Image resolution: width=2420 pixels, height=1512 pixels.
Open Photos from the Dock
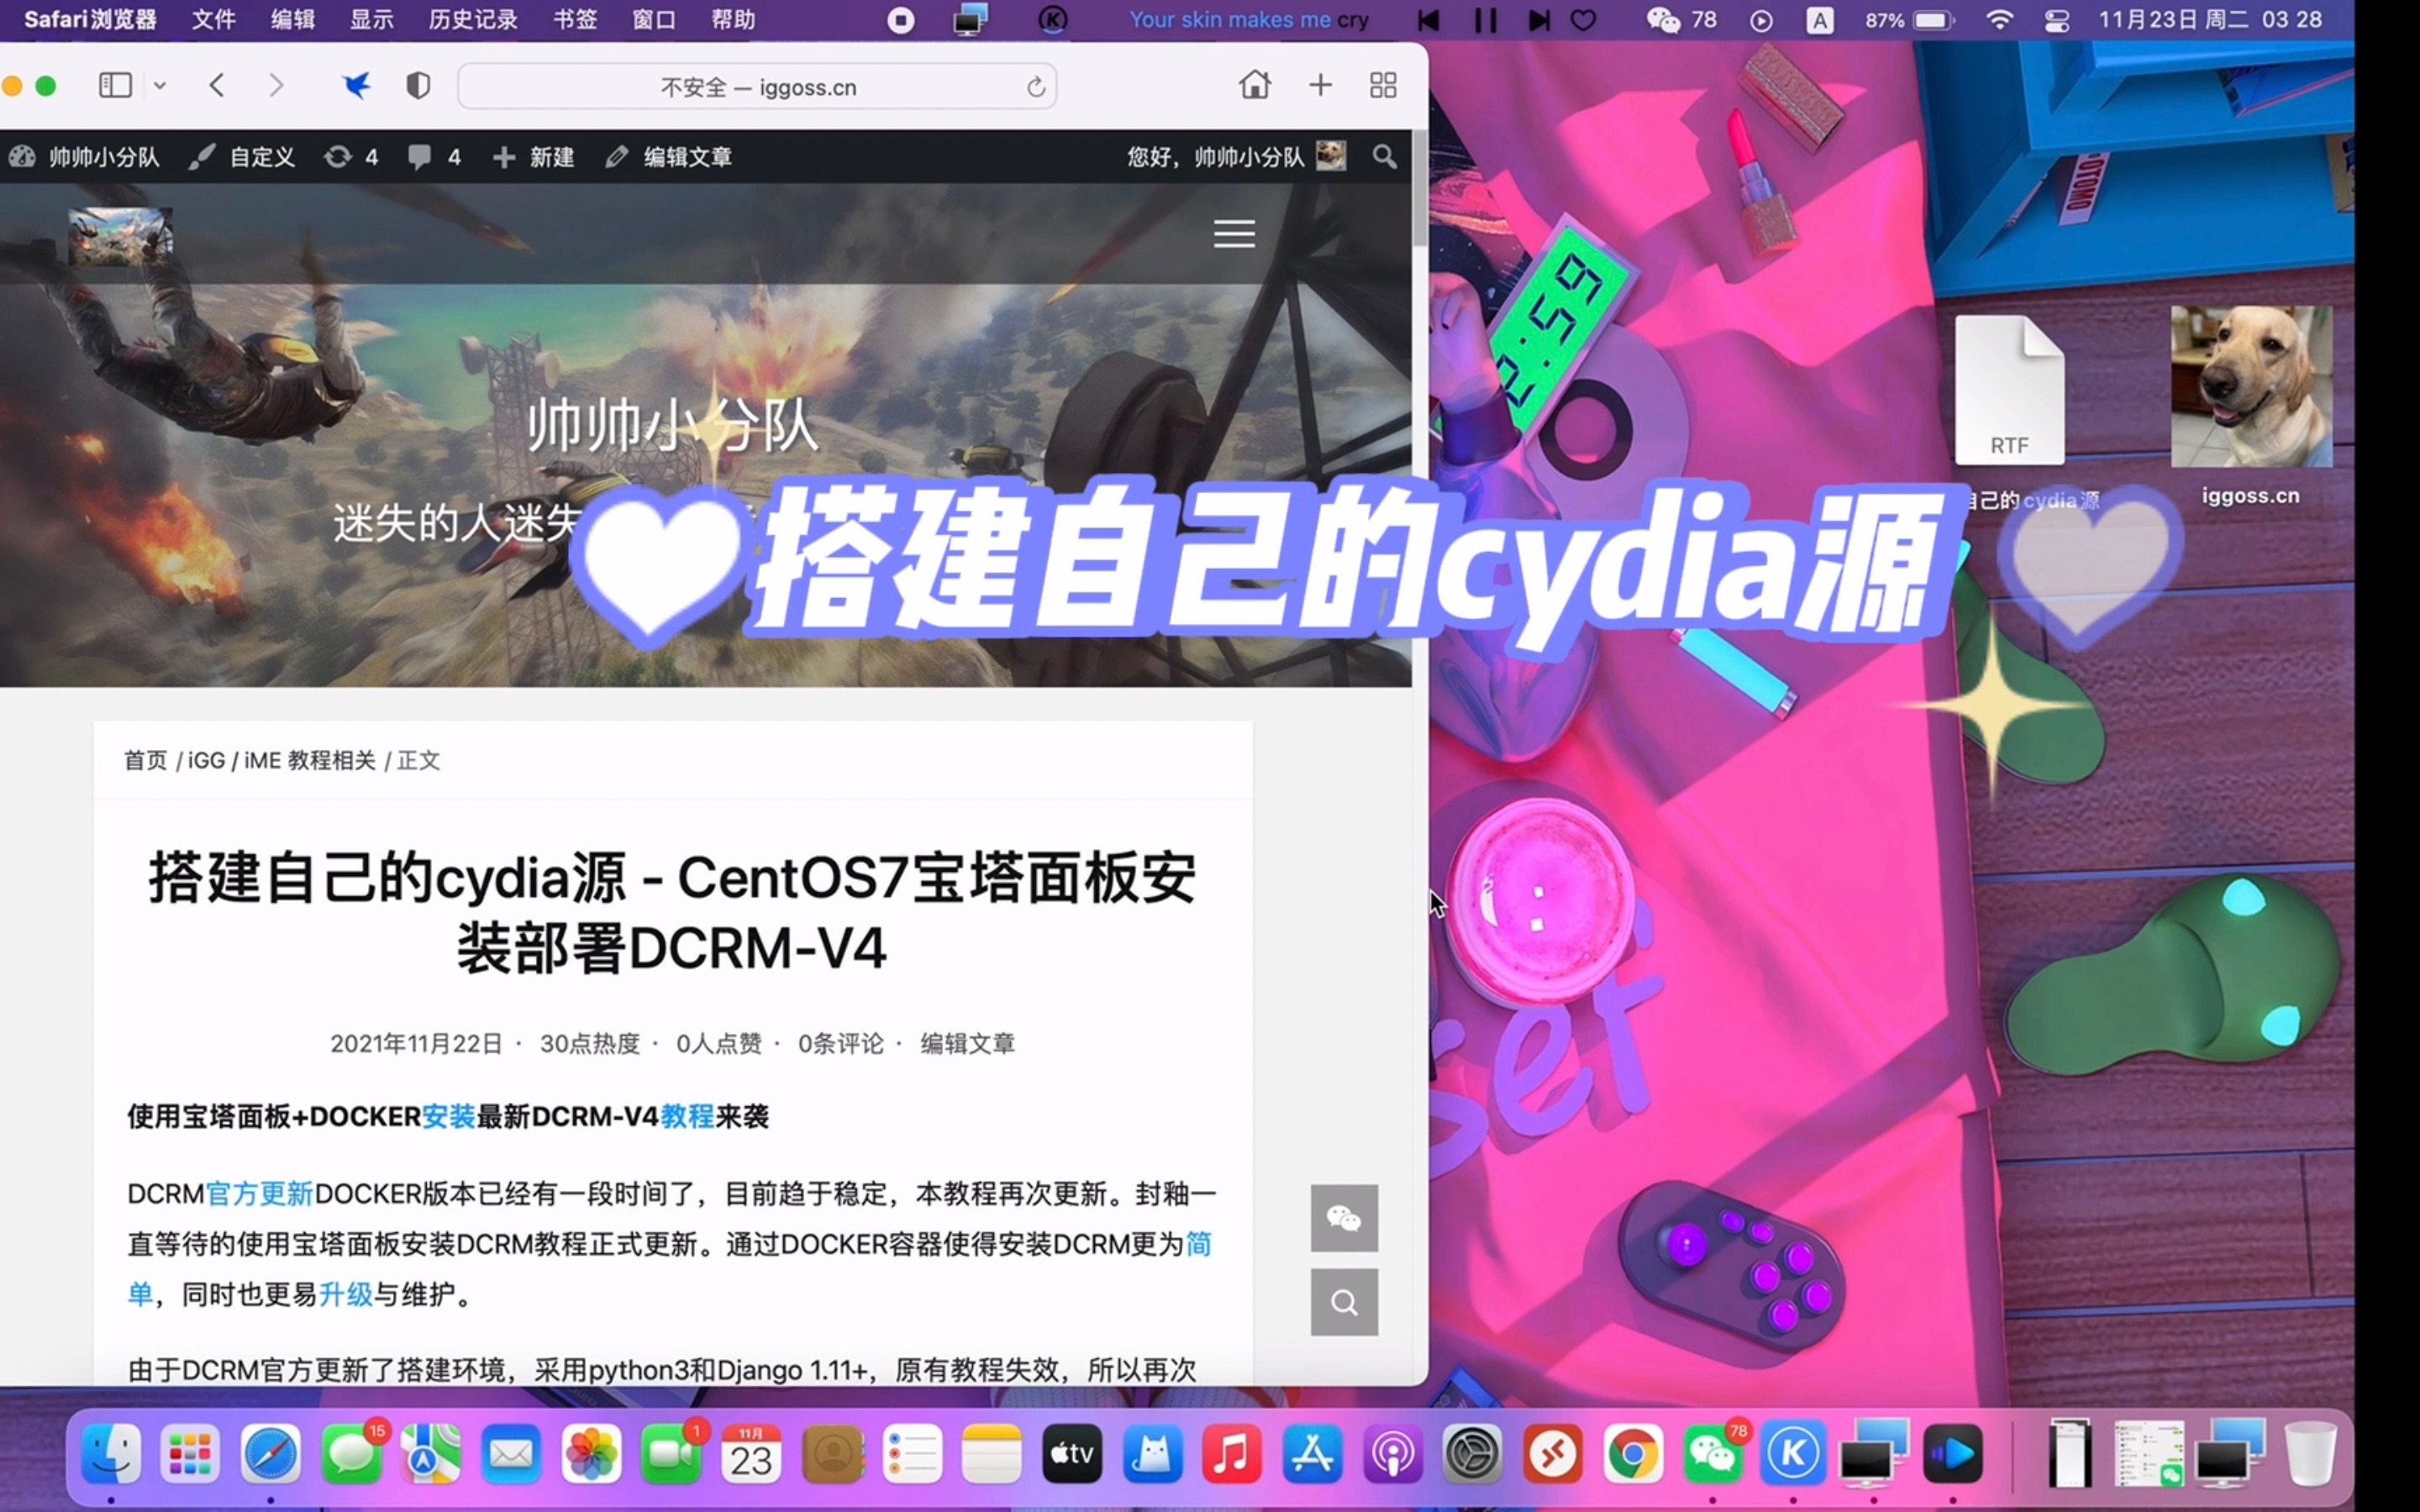coord(591,1454)
